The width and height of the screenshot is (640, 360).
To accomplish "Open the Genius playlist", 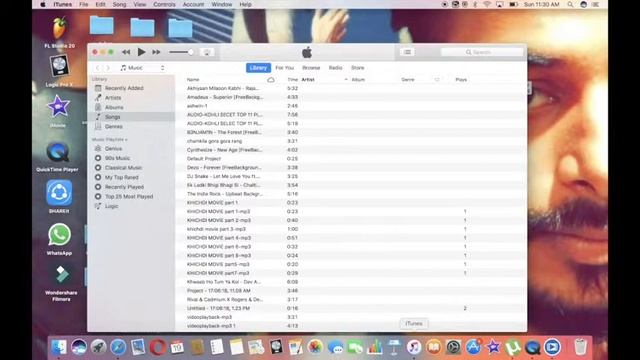I will [113, 149].
